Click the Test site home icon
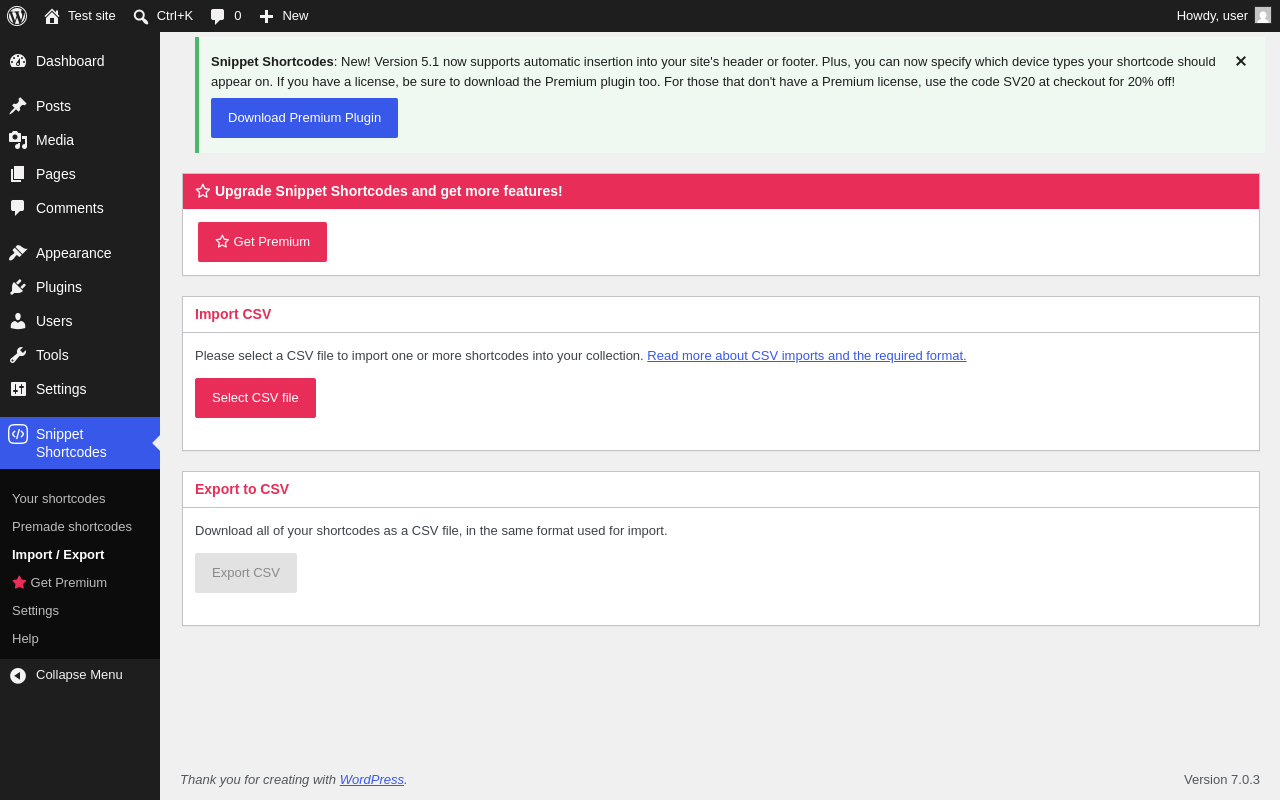 [x=52, y=16]
